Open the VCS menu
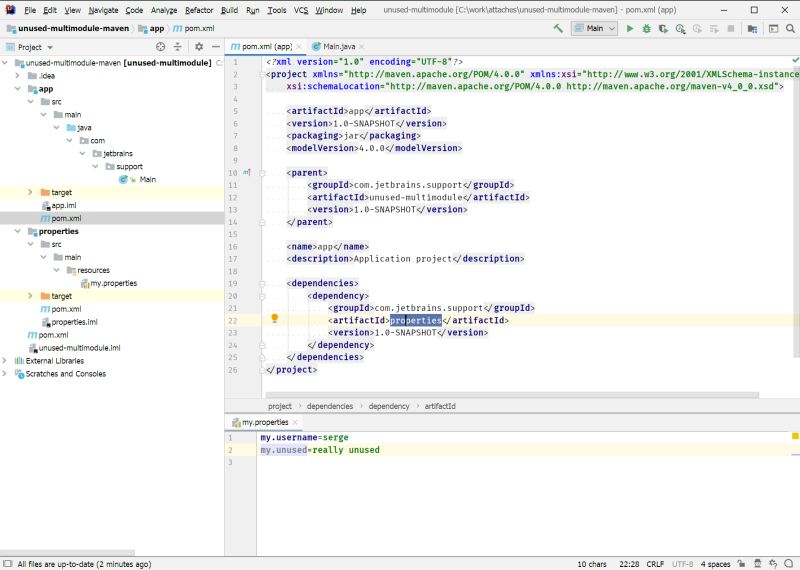 click(301, 10)
